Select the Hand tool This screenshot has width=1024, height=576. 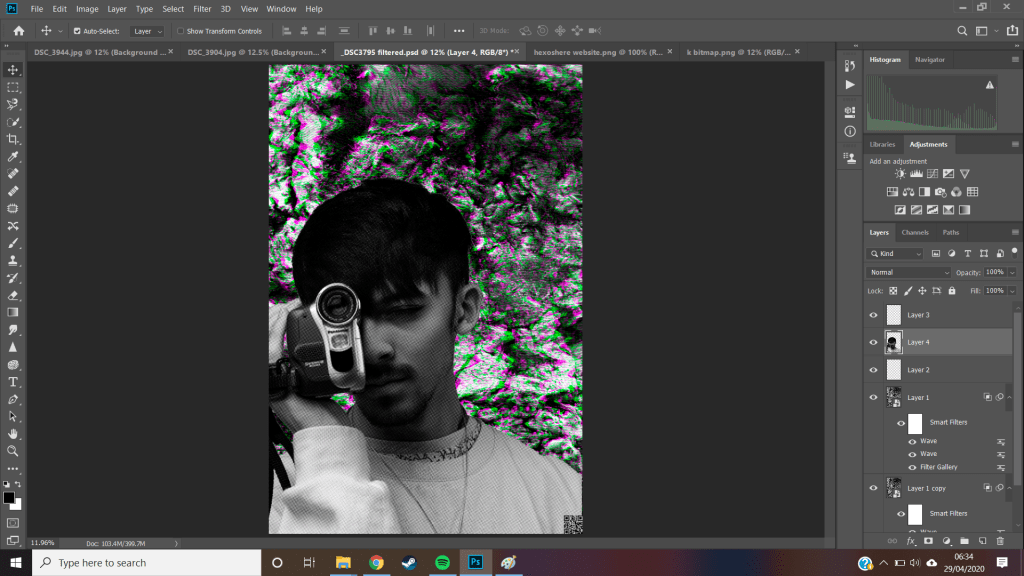13,434
